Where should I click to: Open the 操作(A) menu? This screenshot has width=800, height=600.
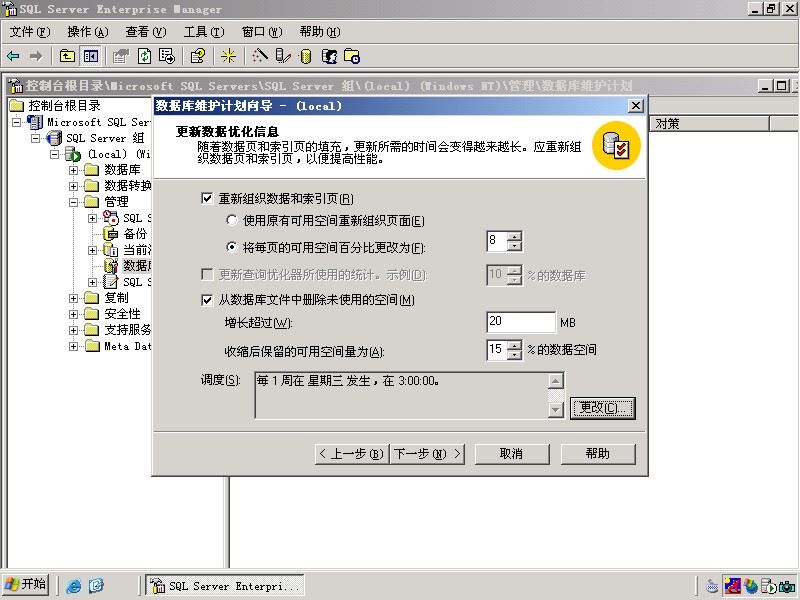click(x=88, y=32)
